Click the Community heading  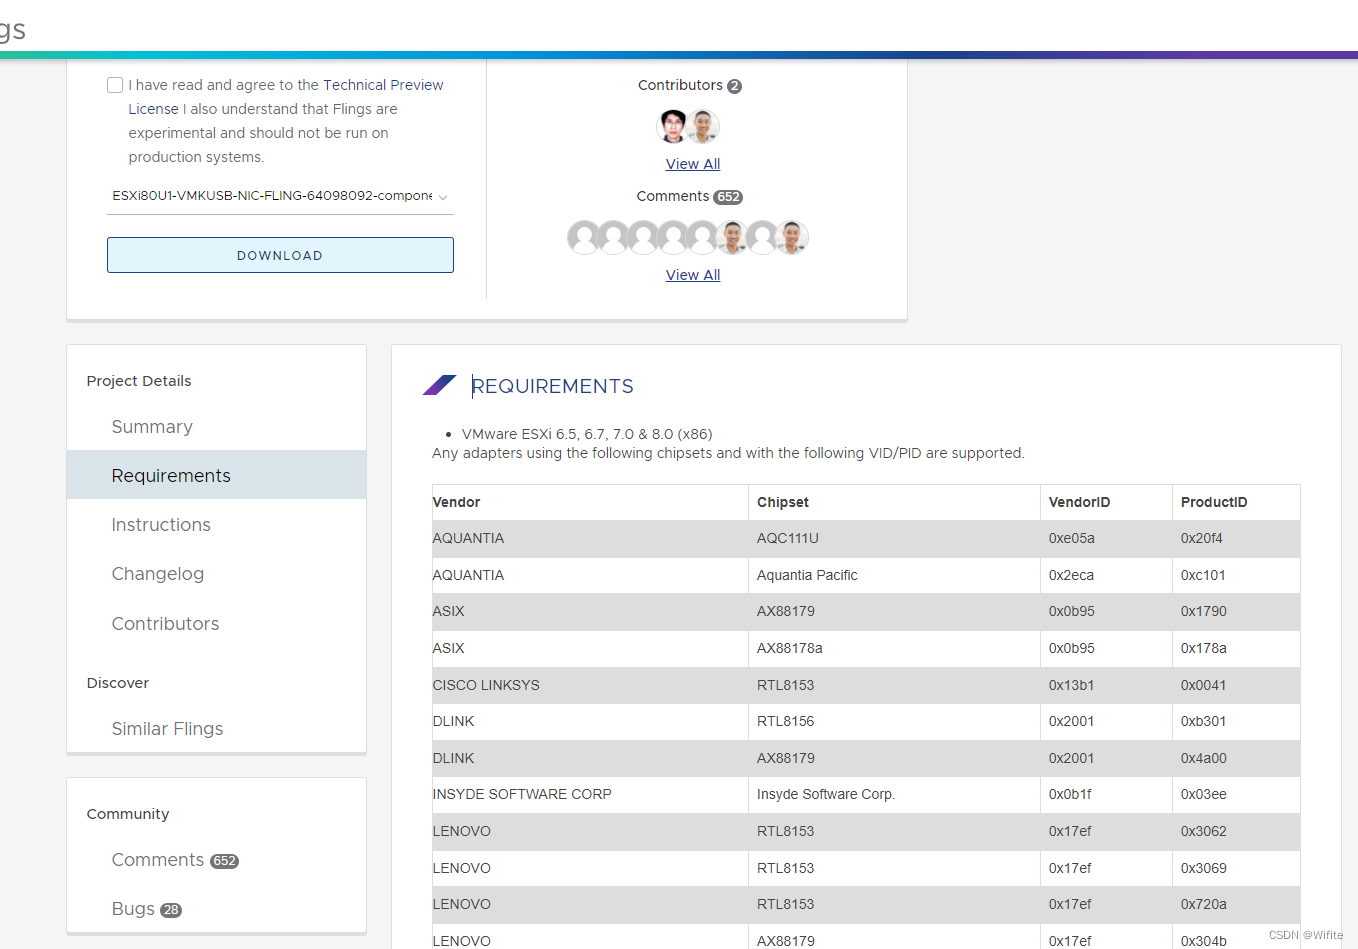click(128, 814)
